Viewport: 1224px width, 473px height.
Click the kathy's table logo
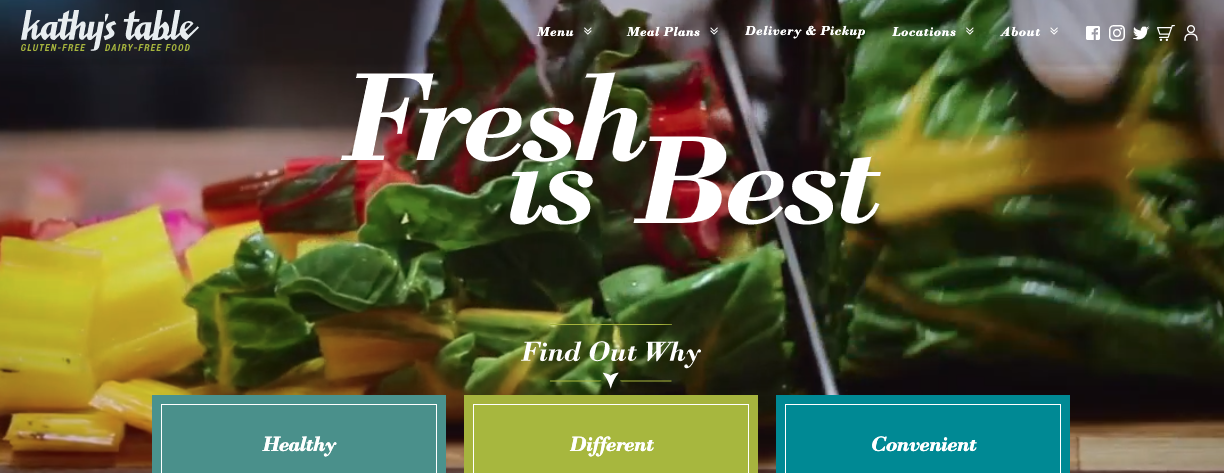click(x=109, y=32)
